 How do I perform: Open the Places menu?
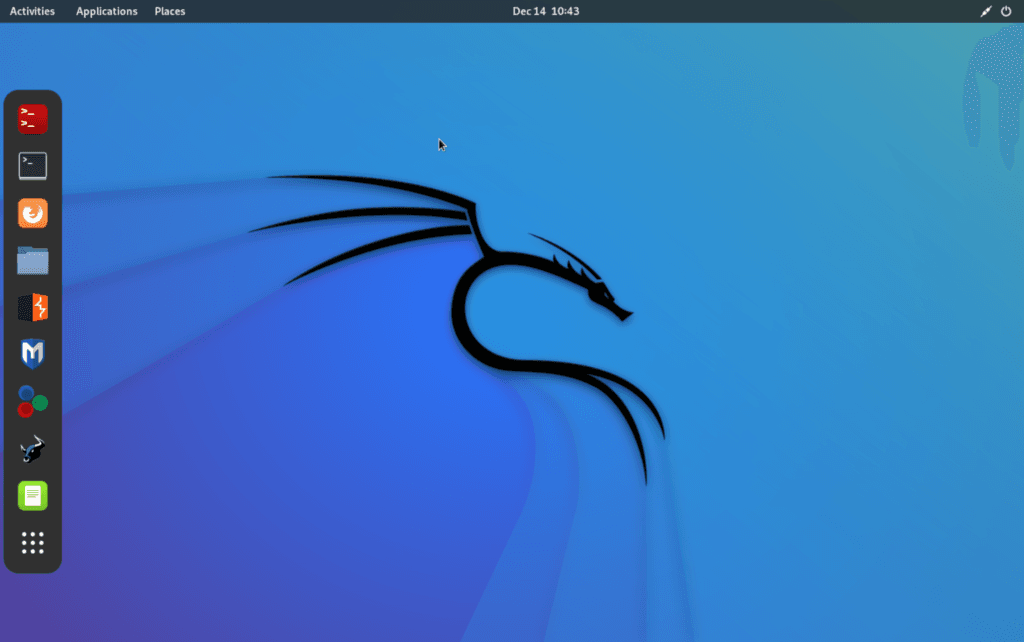click(x=169, y=11)
